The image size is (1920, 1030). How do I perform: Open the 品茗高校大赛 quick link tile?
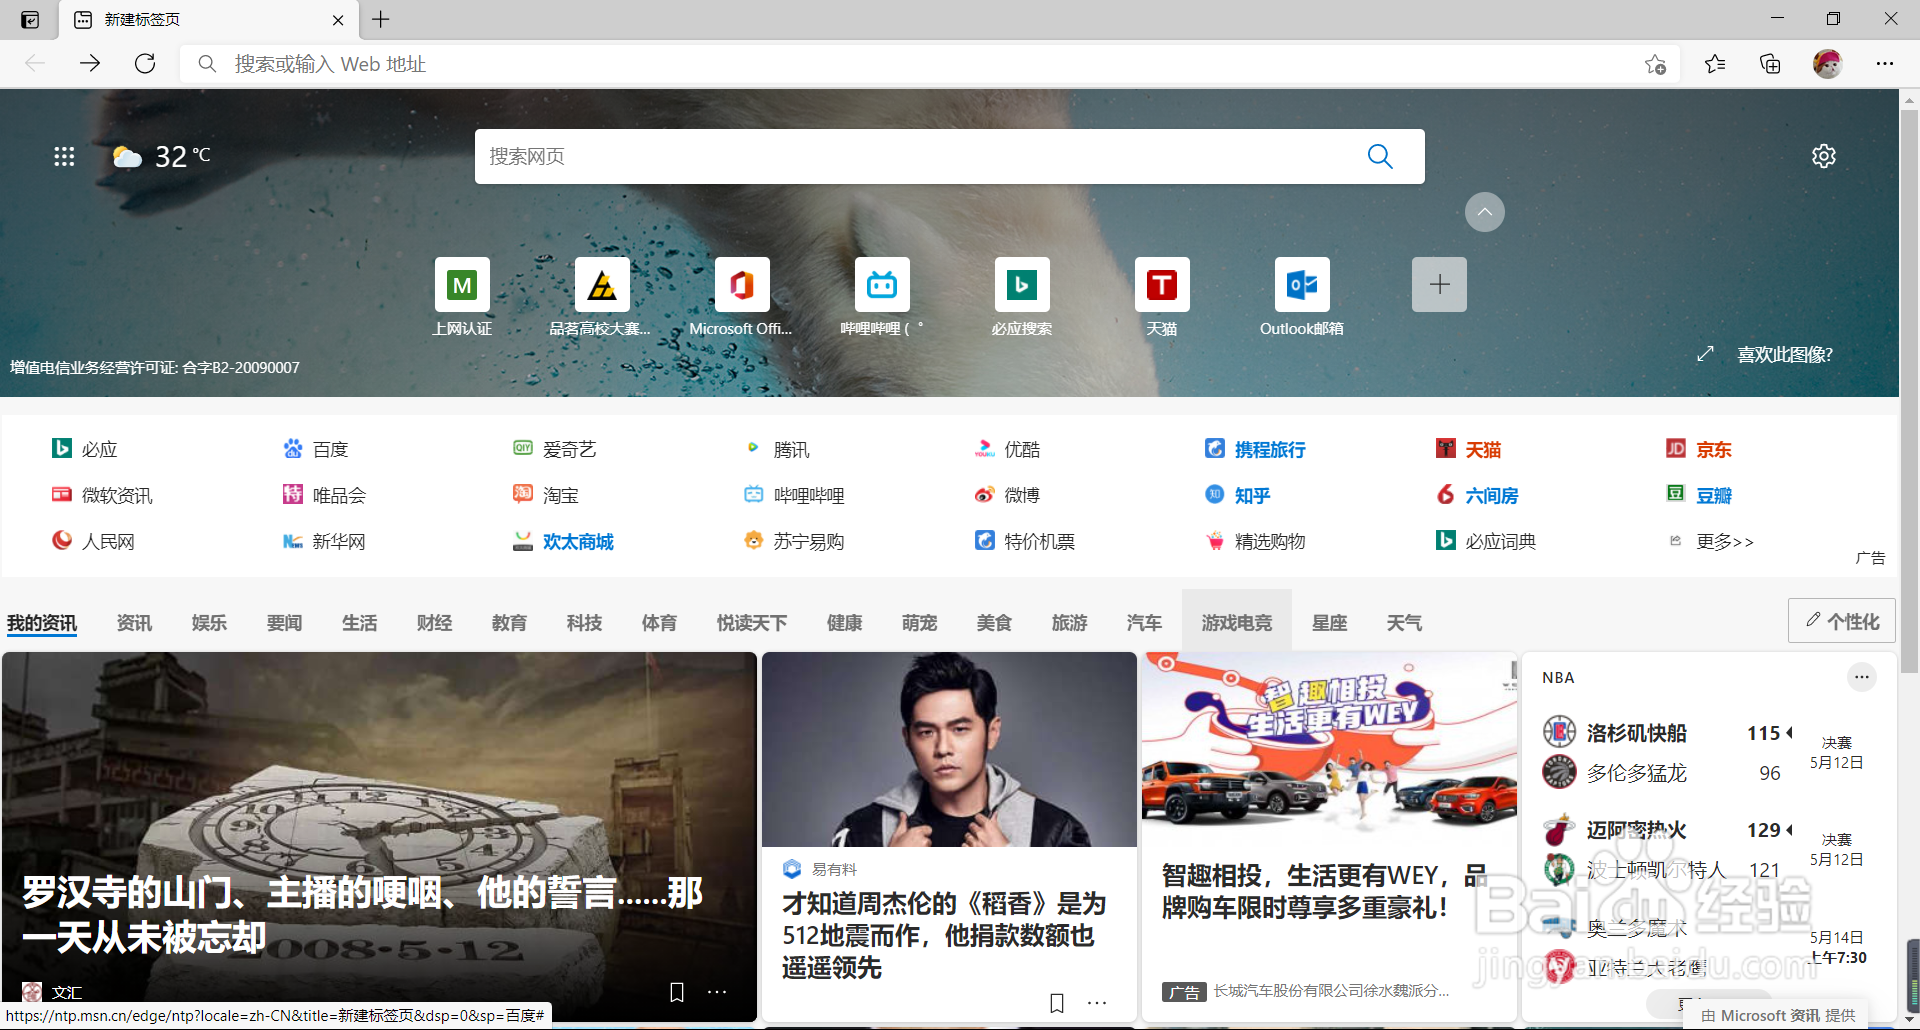(x=601, y=297)
